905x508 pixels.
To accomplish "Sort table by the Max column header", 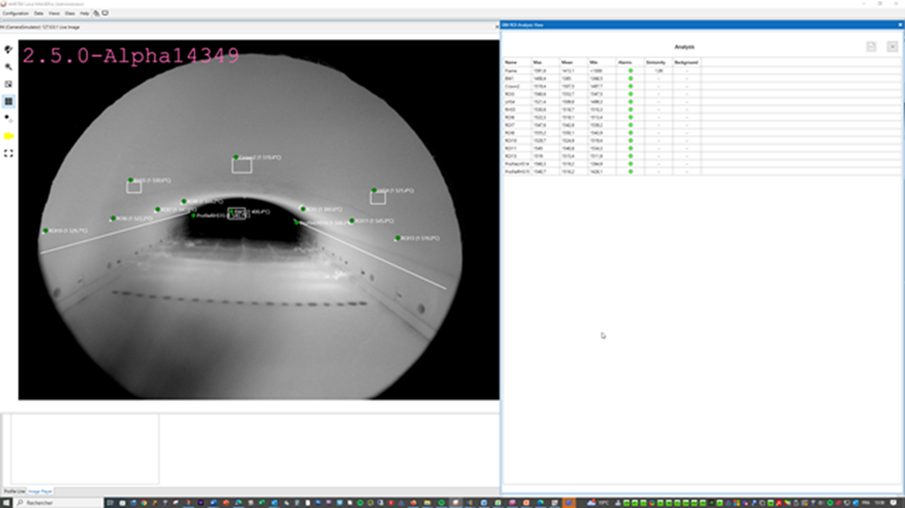I will pos(545,62).
